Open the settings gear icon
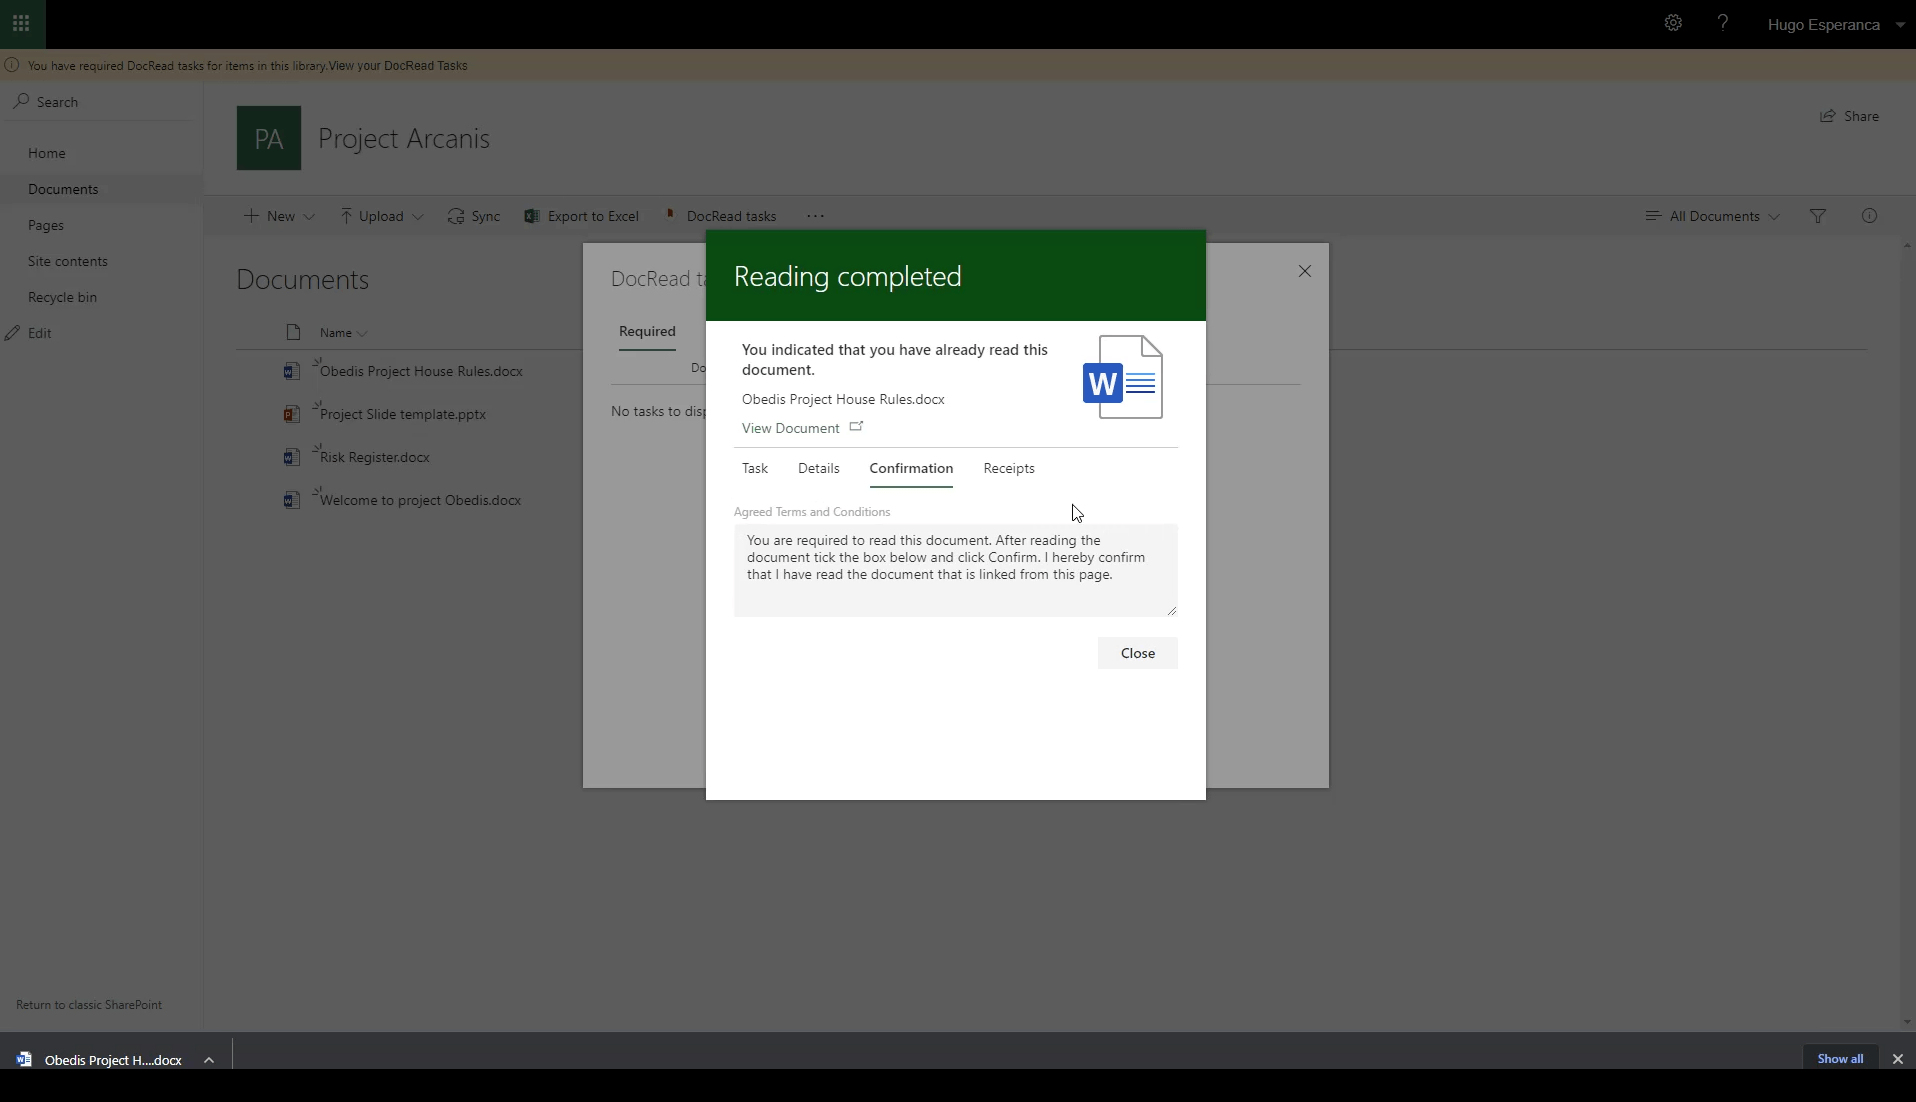Image resolution: width=1916 pixels, height=1102 pixels. tap(1673, 23)
